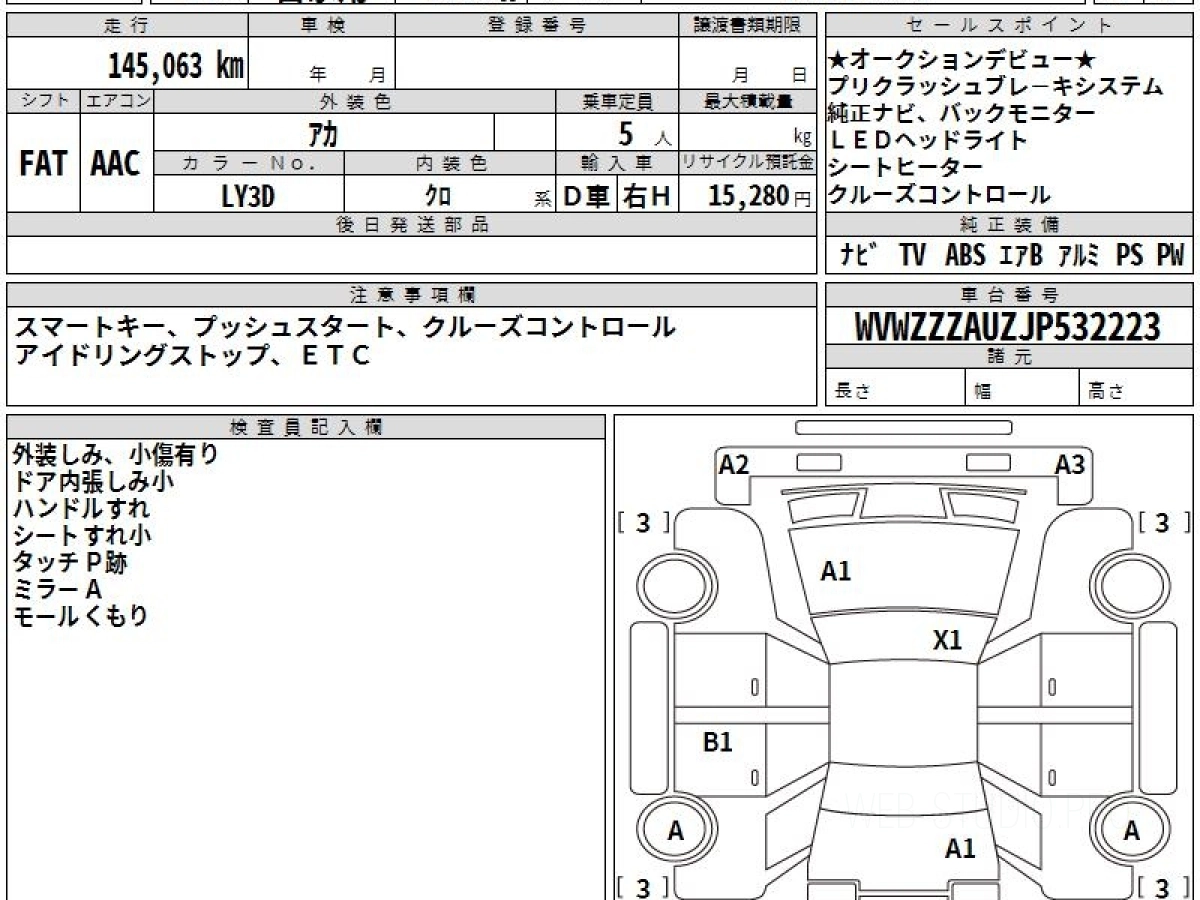Click the ハンドルすれ note
Viewport: 1200px width, 900px height.
click(x=81, y=508)
